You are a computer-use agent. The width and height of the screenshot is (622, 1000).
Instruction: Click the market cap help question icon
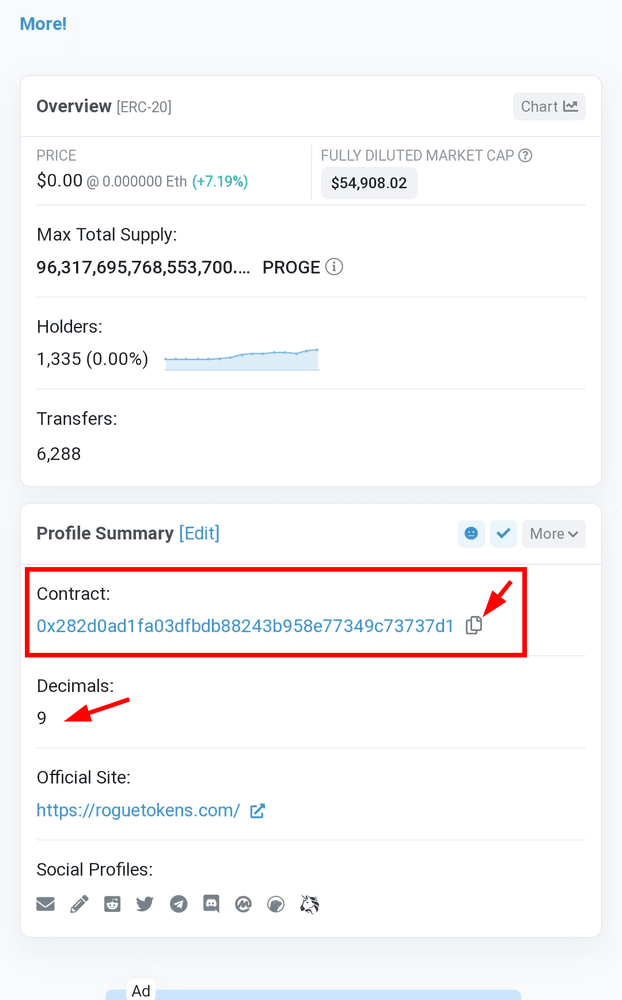pos(525,155)
